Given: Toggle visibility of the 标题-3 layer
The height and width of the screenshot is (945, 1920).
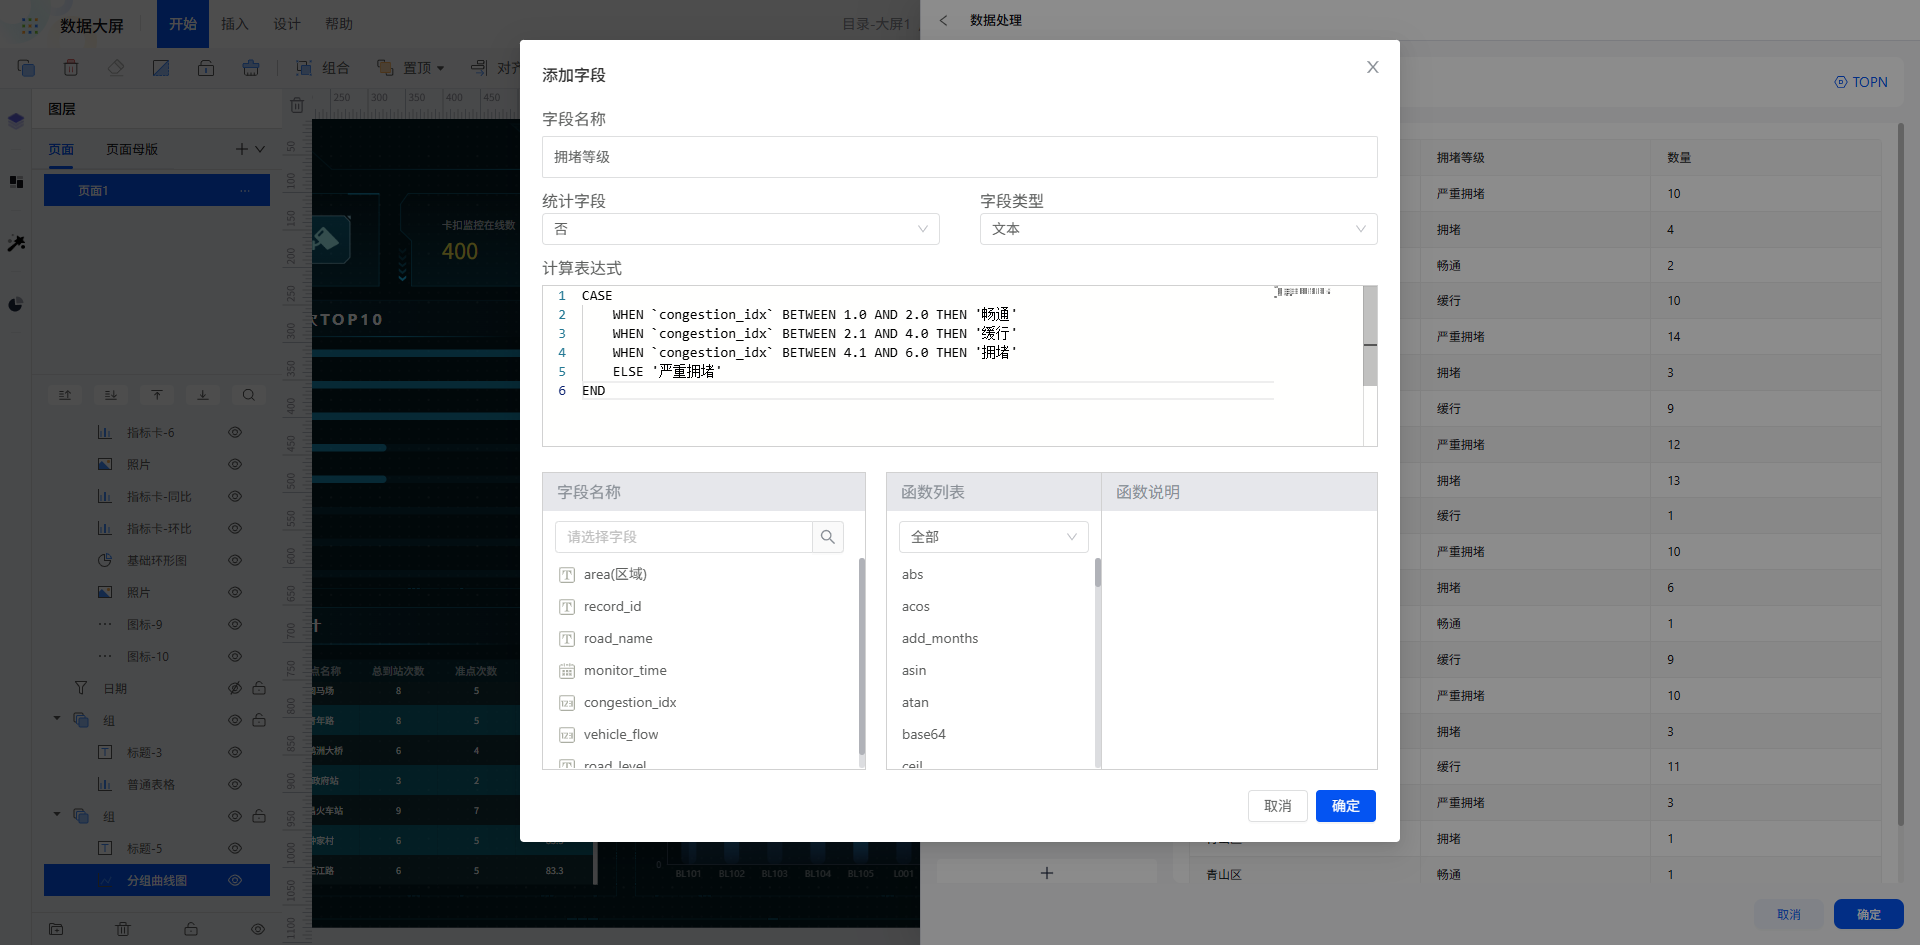Looking at the screenshot, I should [x=235, y=752].
